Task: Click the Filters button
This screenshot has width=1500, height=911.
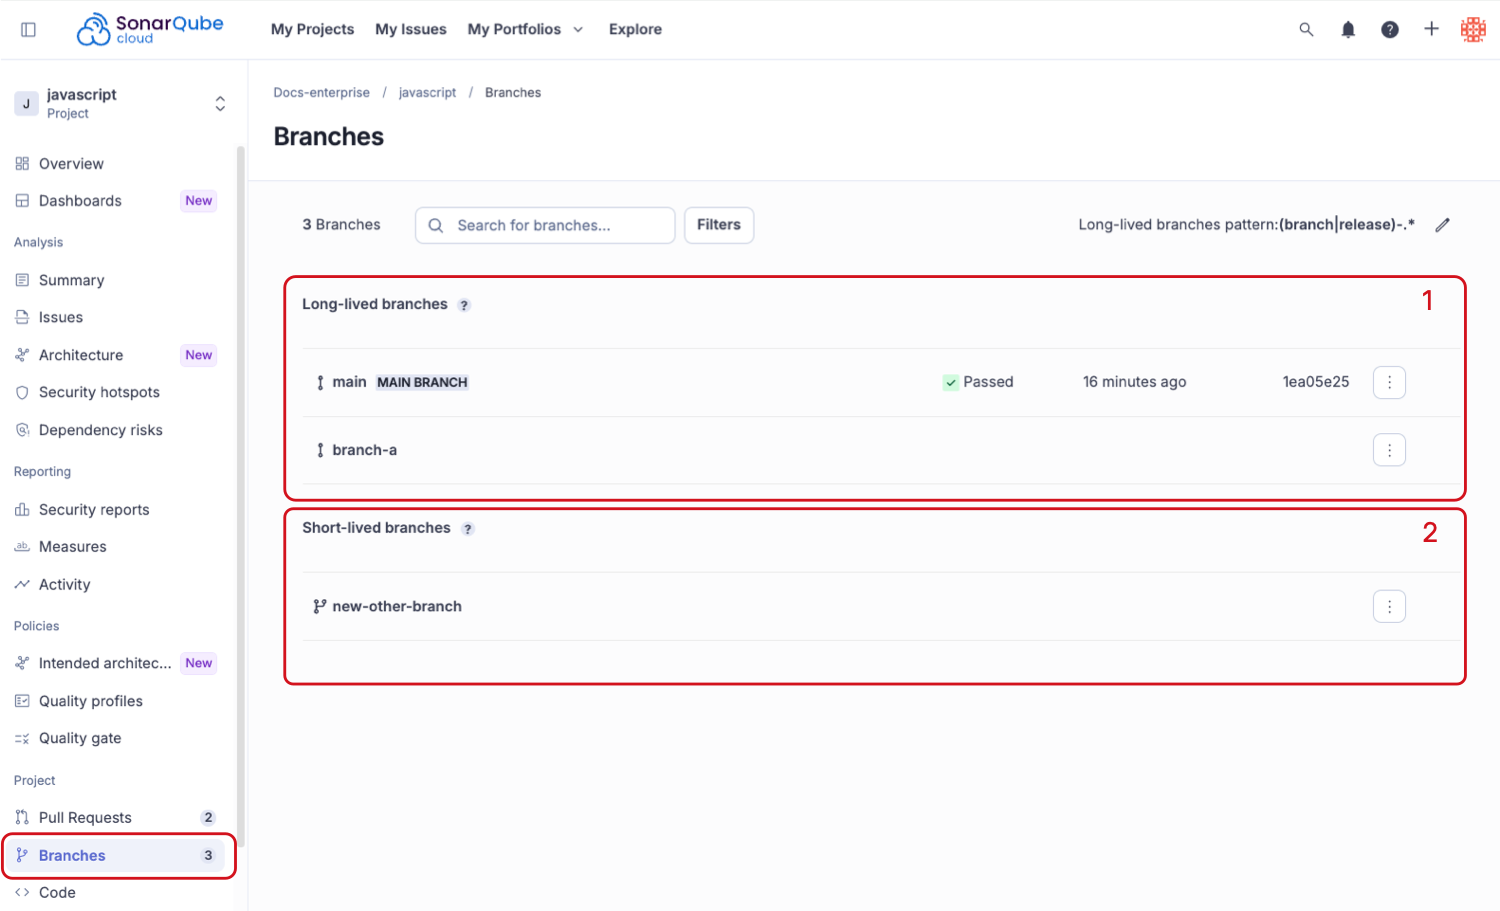Action: (718, 225)
